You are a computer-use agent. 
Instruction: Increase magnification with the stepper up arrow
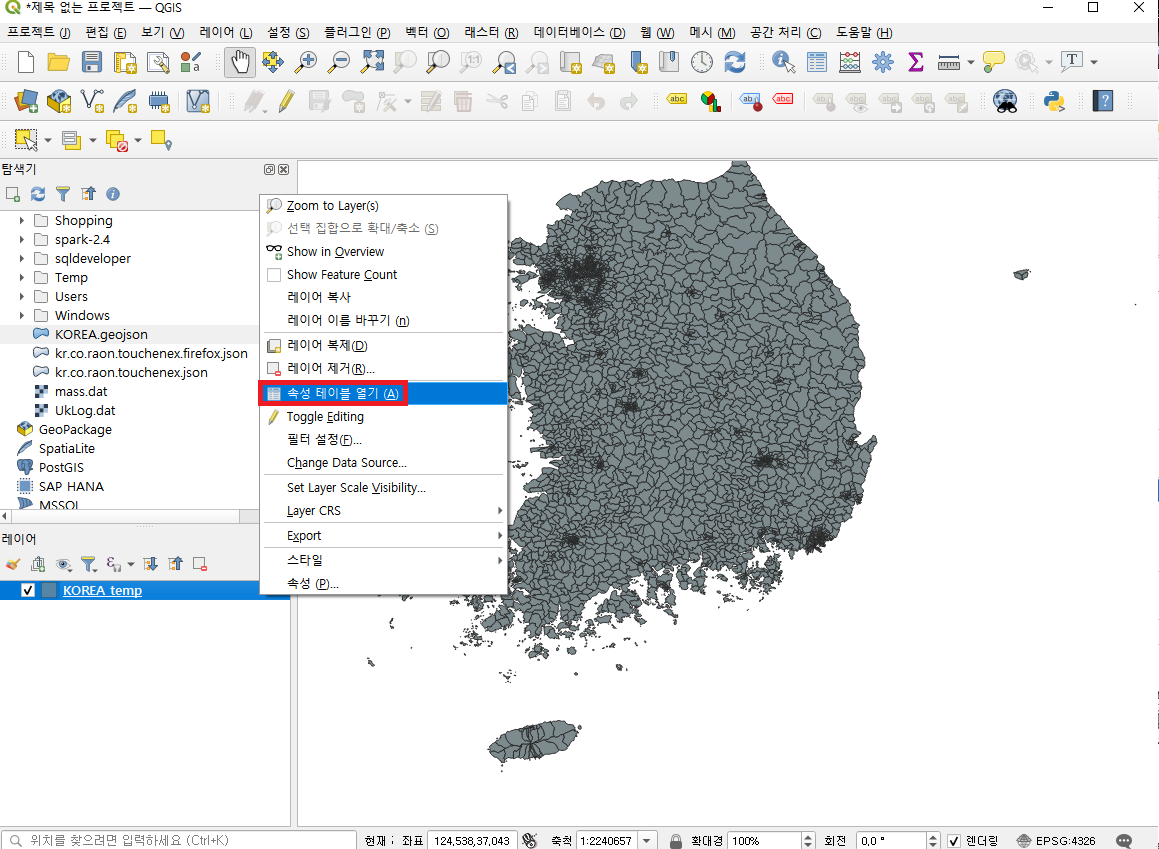coord(807,837)
